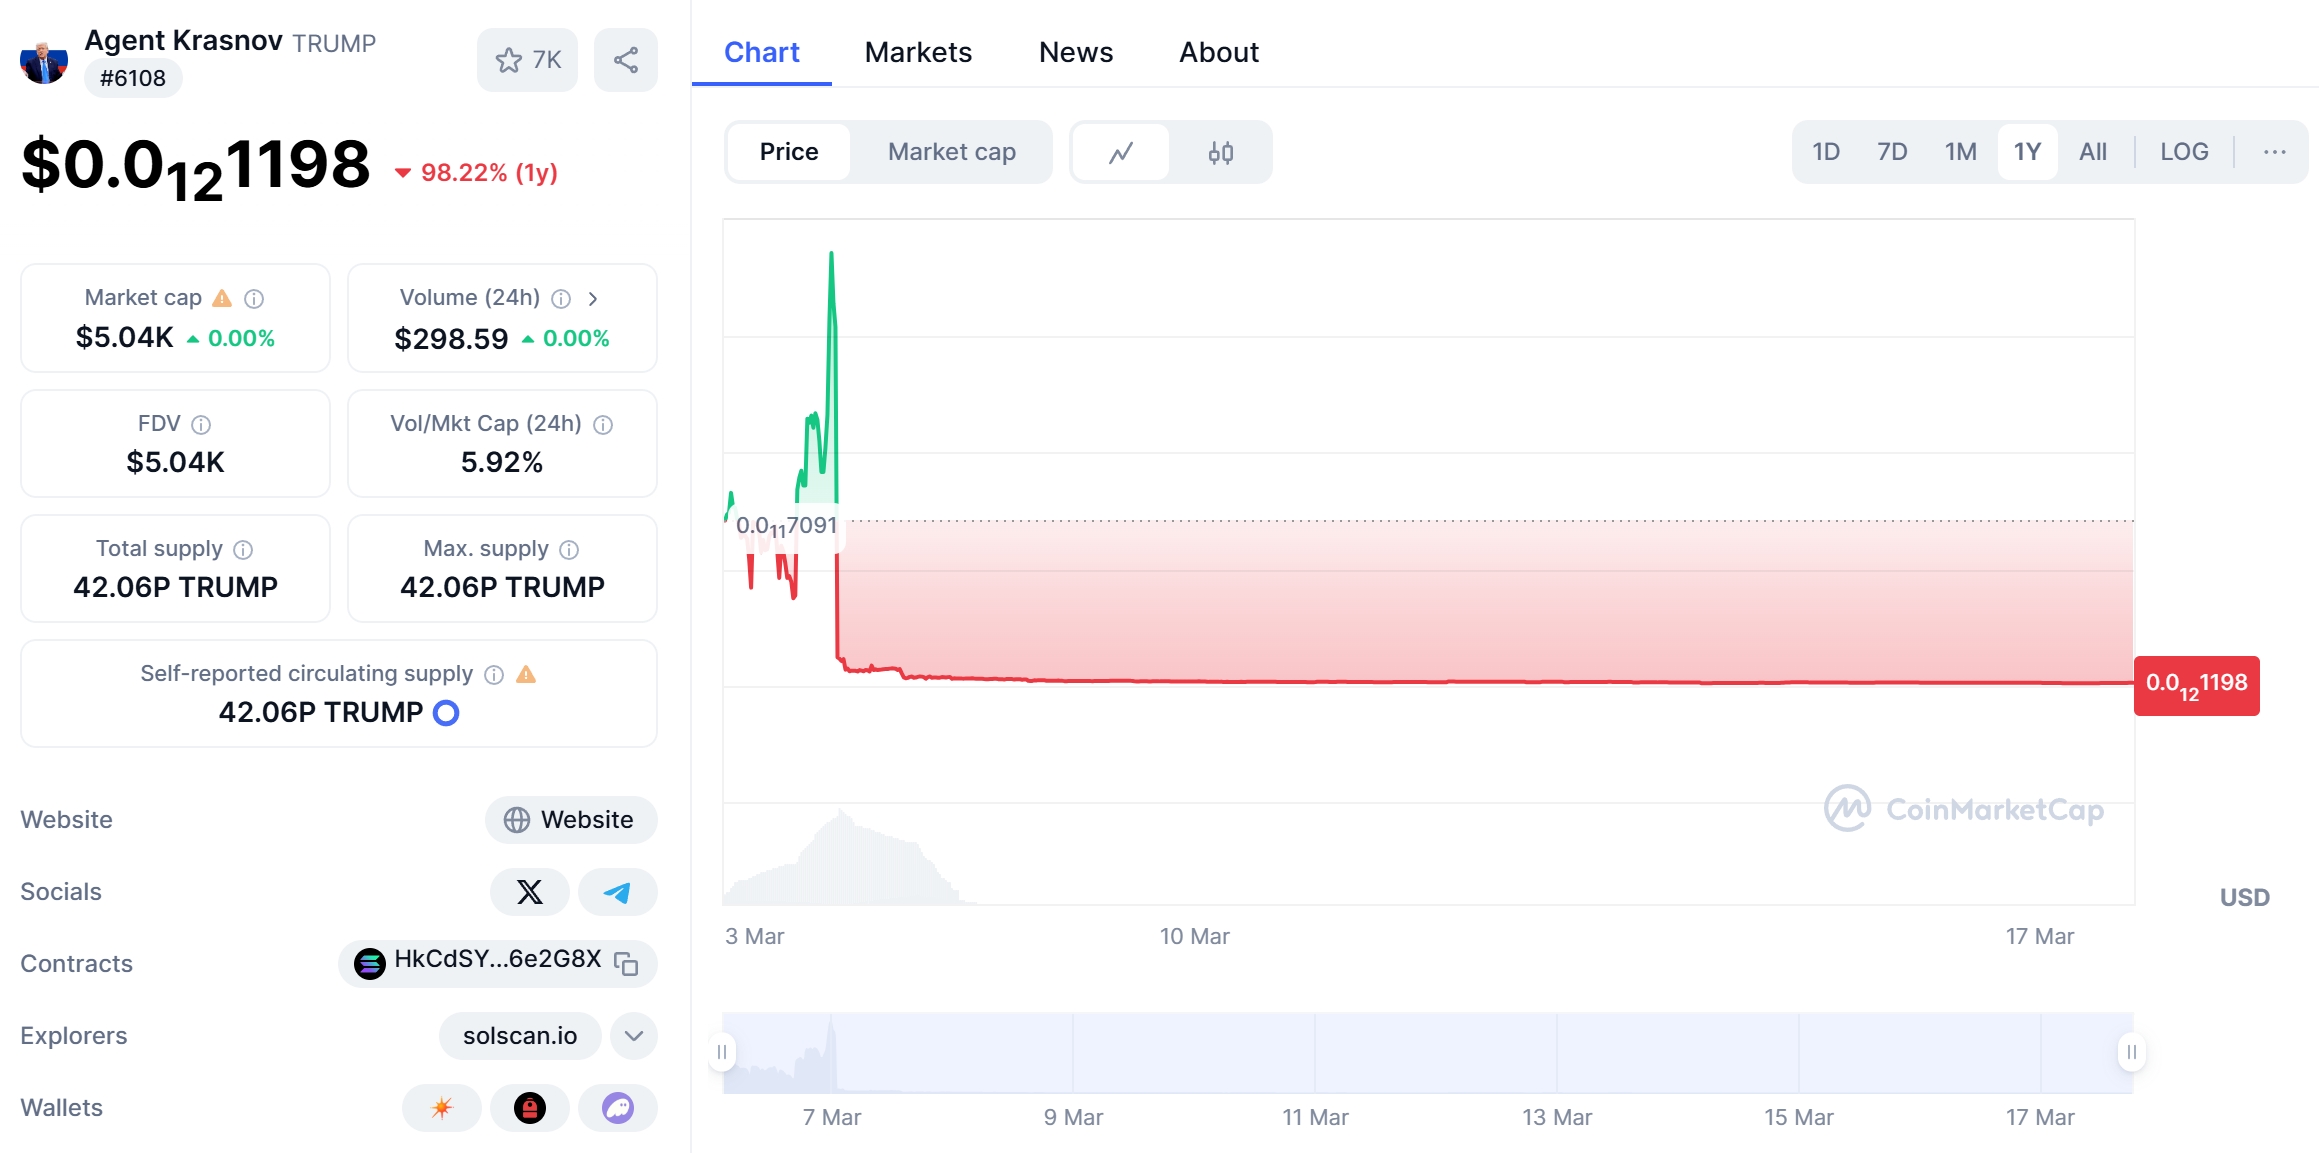Click the Agent Krasnov title text
This screenshot has height=1153, width=2319.
[184, 40]
